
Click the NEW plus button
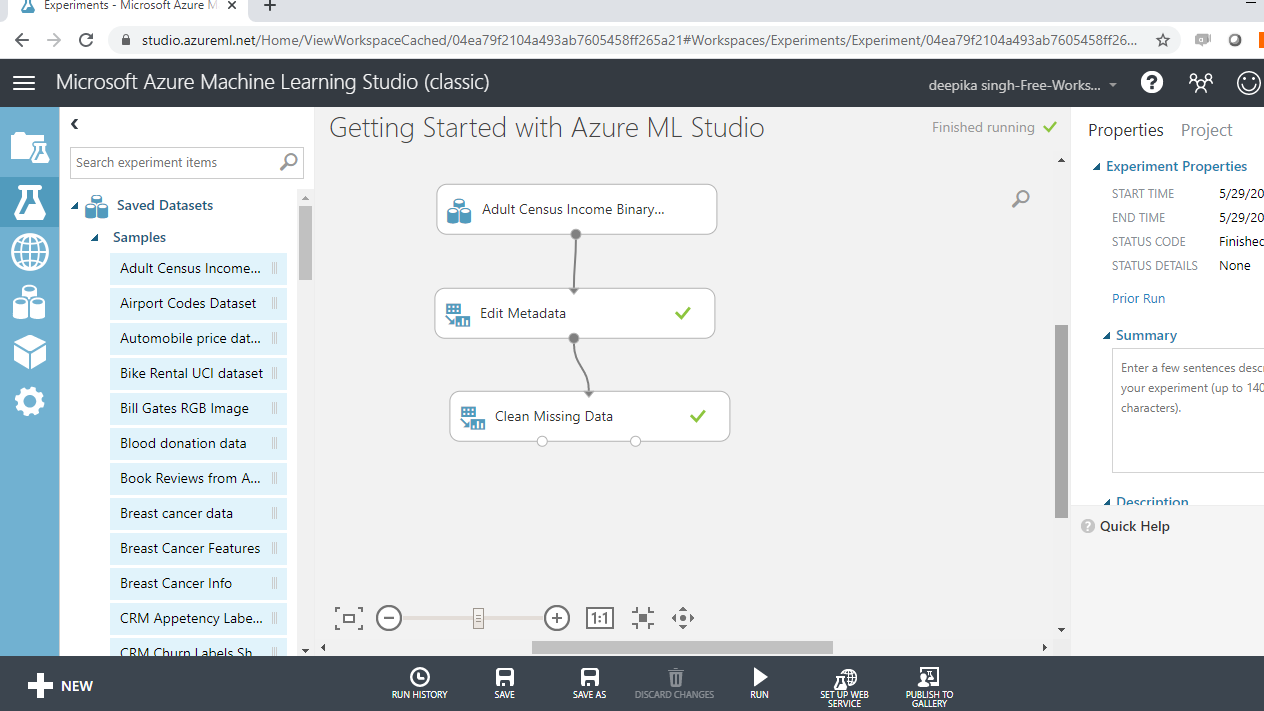pyautogui.click(x=60, y=686)
